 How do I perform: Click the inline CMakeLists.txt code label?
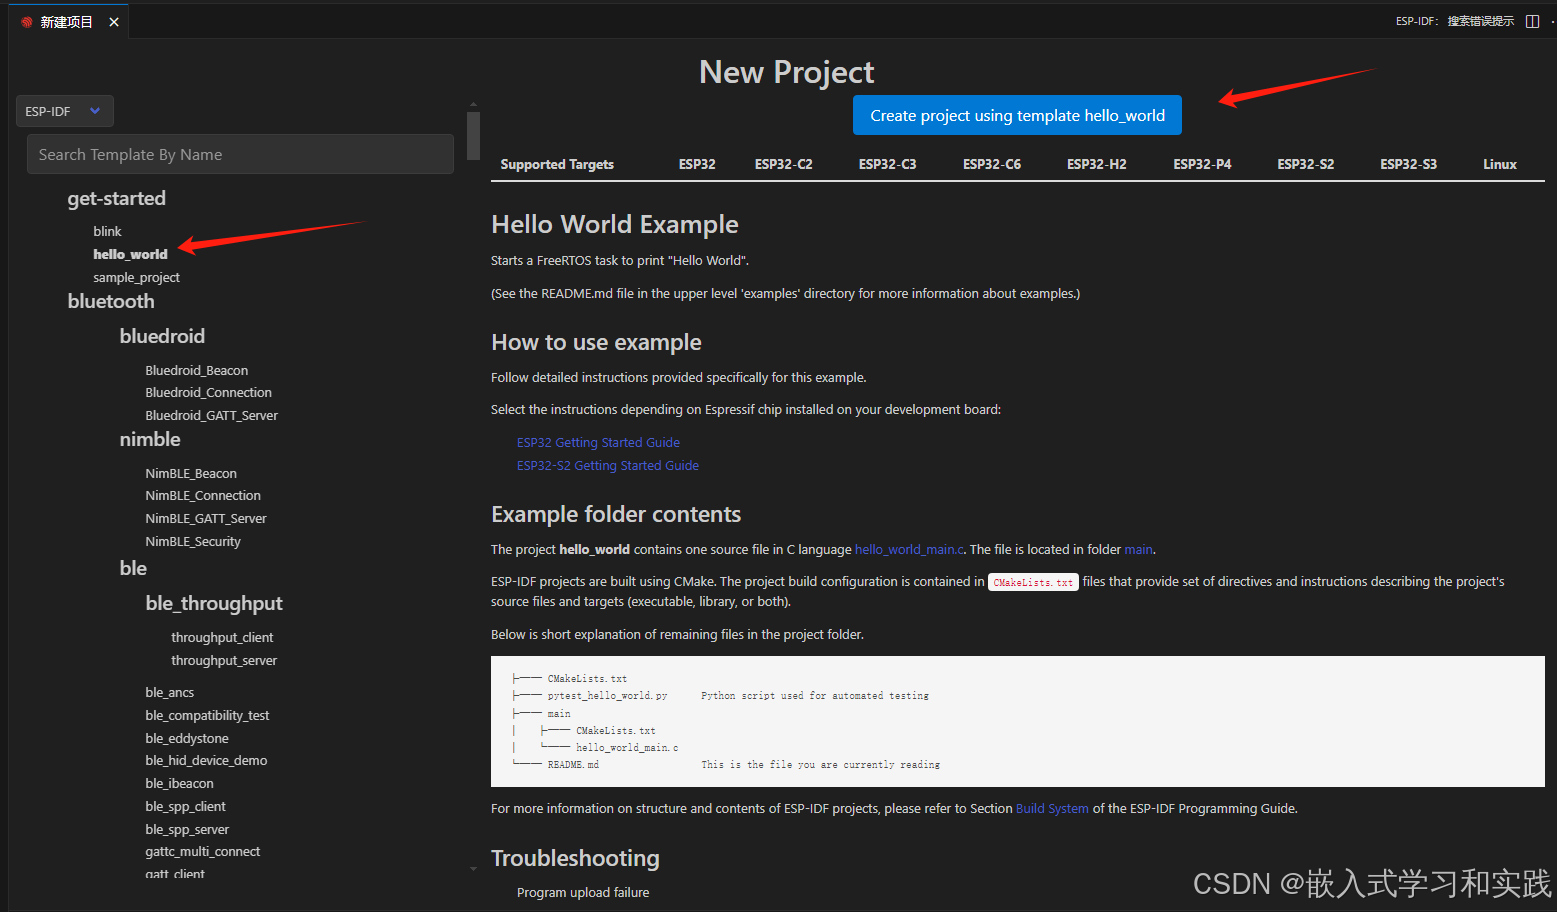1033,582
